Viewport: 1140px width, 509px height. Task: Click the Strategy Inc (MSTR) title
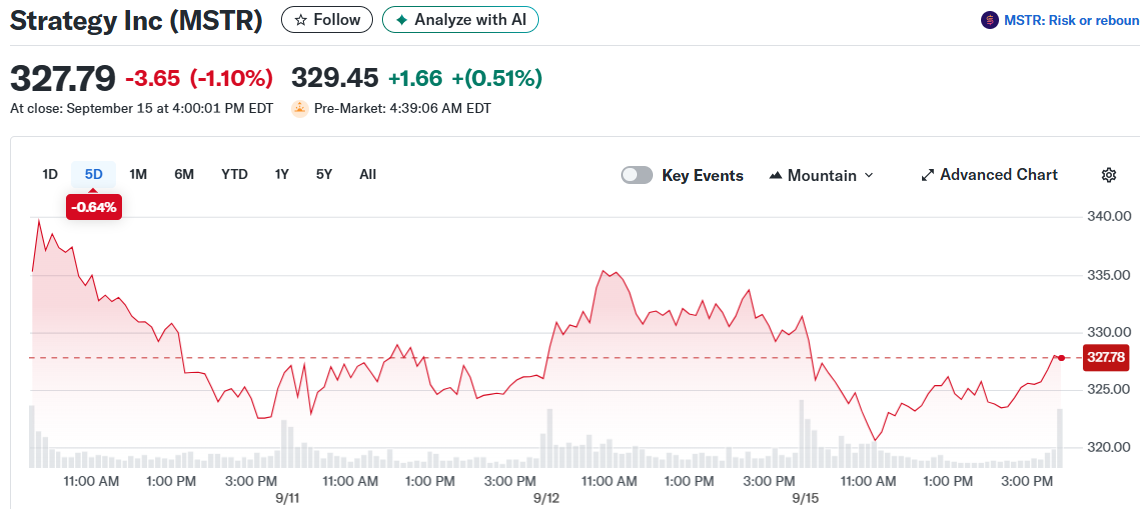tap(136, 20)
